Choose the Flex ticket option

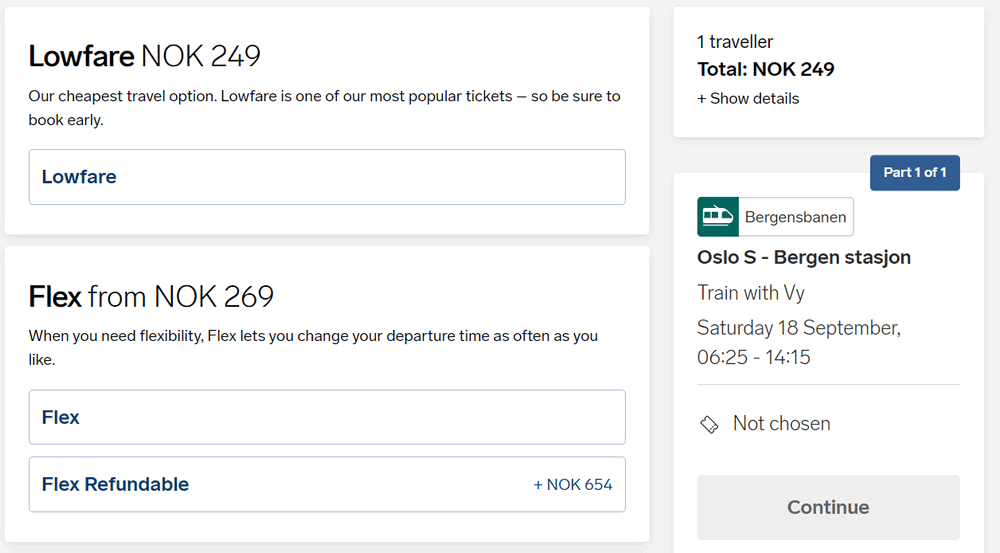pyautogui.click(x=327, y=417)
